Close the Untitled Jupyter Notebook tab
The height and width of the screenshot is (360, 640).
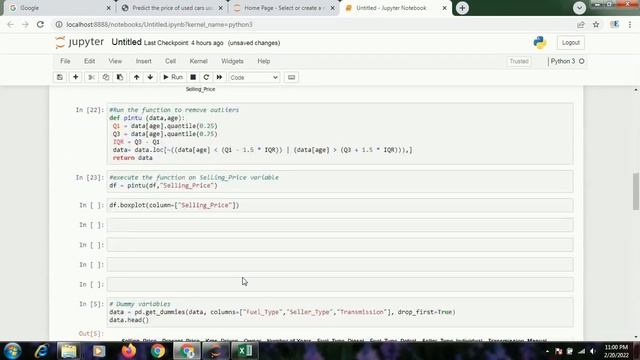click(444, 8)
